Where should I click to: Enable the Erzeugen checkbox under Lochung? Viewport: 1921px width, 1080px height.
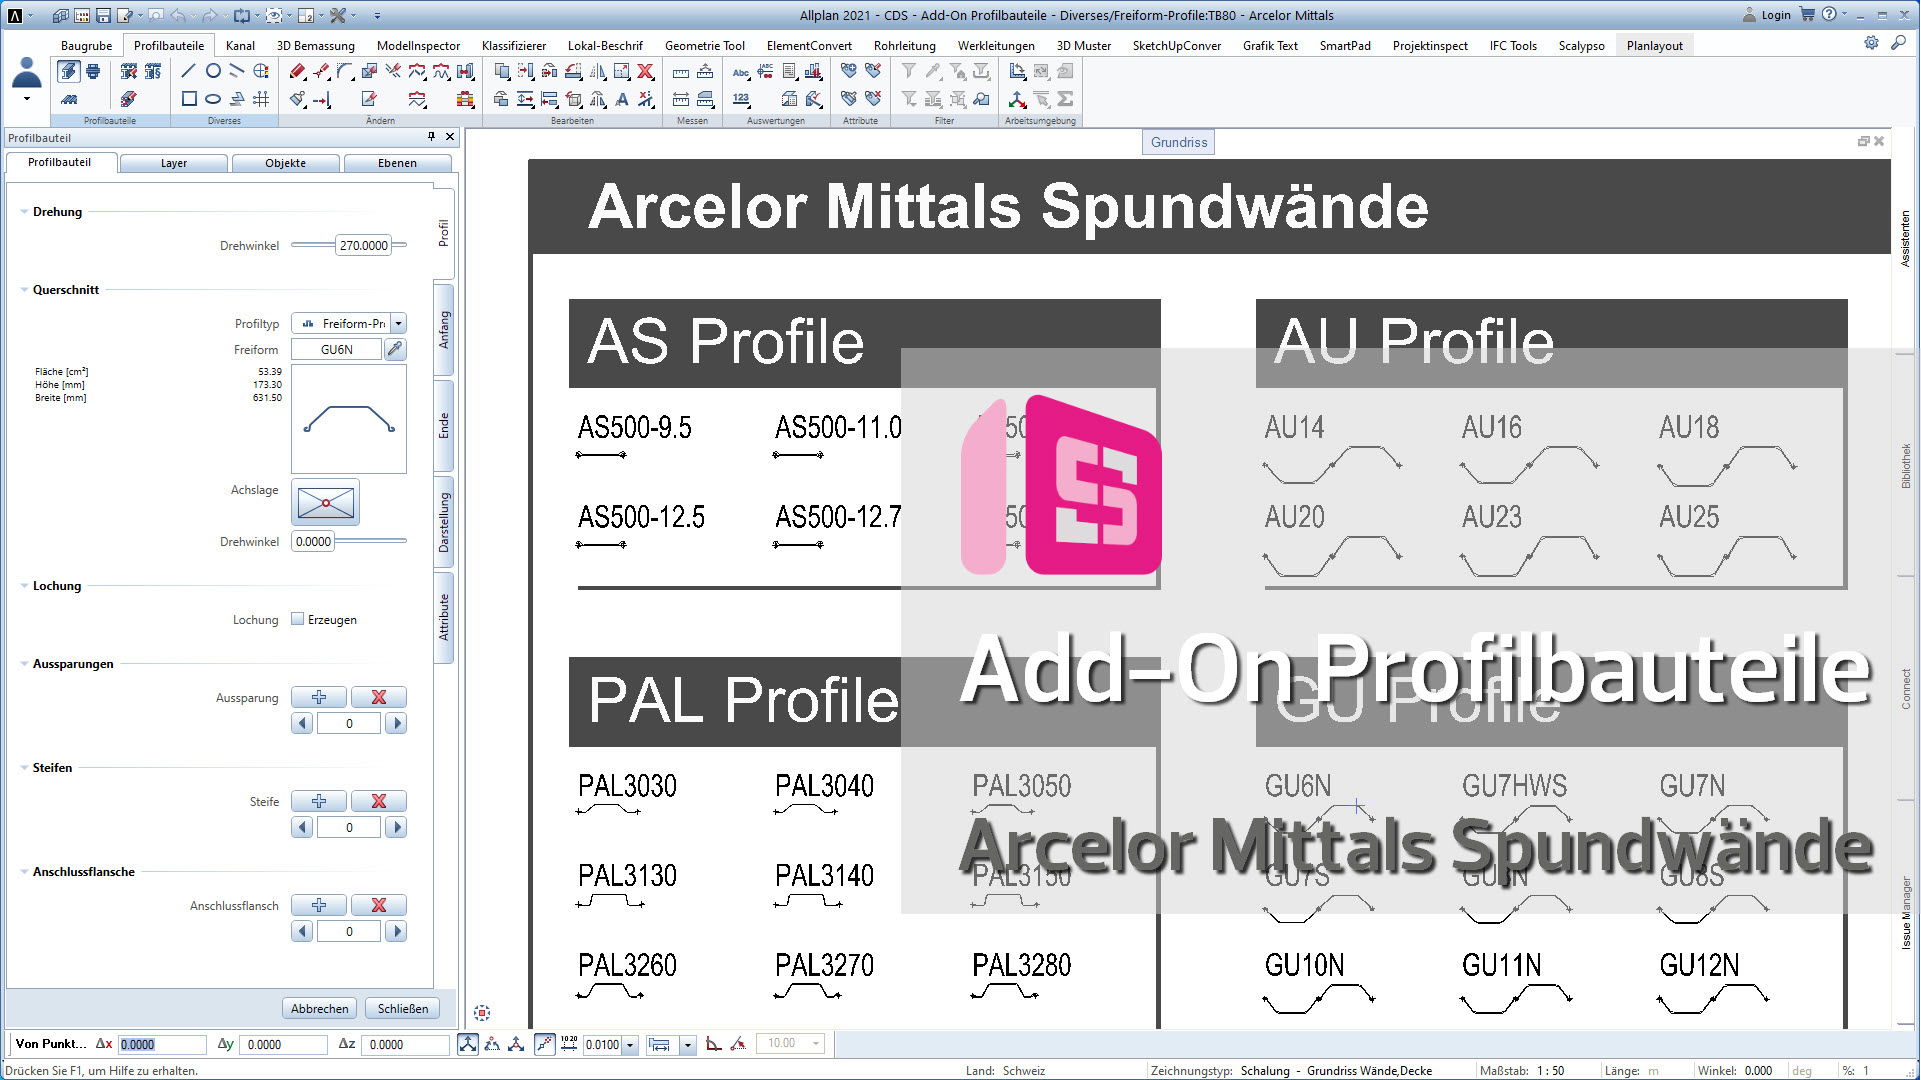point(298,619)
